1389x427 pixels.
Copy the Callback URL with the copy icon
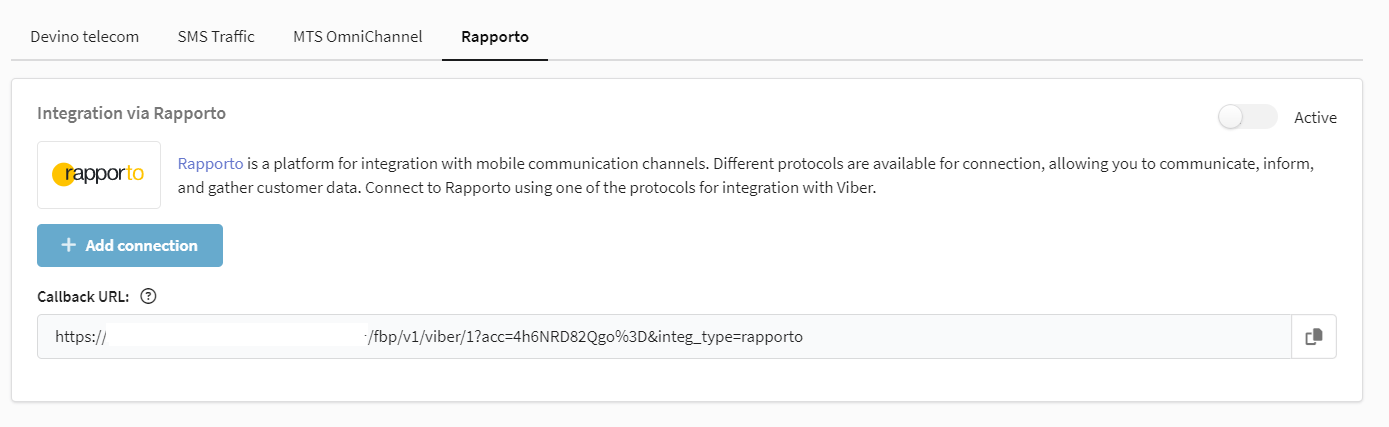1314,337
